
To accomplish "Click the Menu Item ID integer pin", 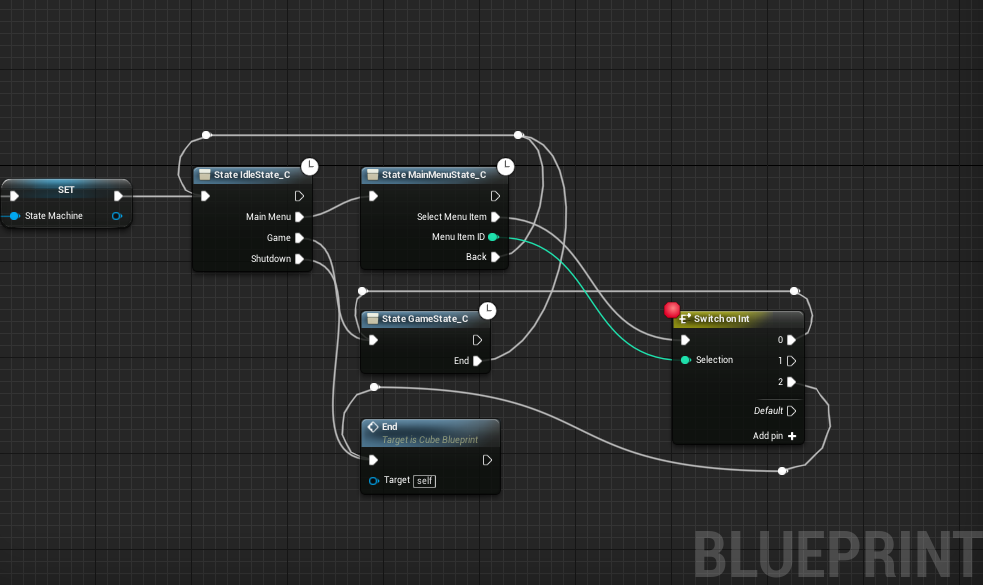I will point(493,237).
